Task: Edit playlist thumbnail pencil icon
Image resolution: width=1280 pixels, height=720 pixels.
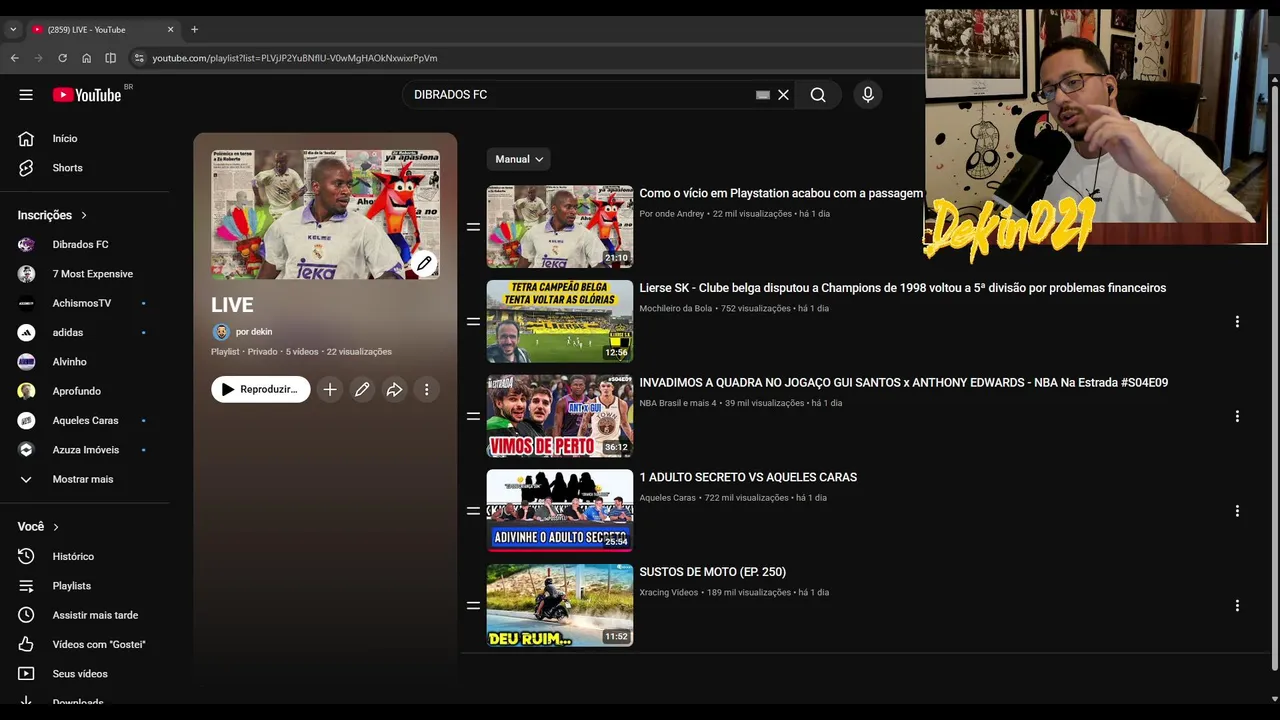Action: [424, 263]
